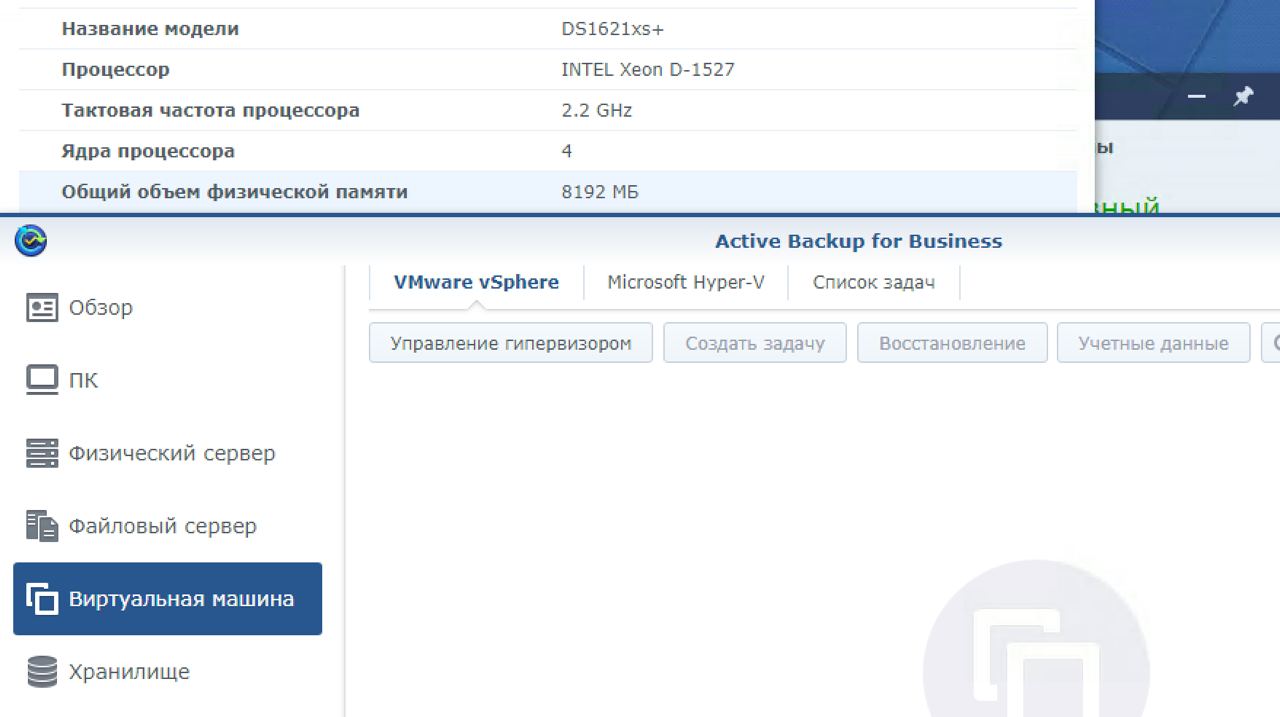Image resolution: width=1280 pixels, height=717 pixels.
Task: Select the Виртуальная машина menu label
Action: click(182, 599)
